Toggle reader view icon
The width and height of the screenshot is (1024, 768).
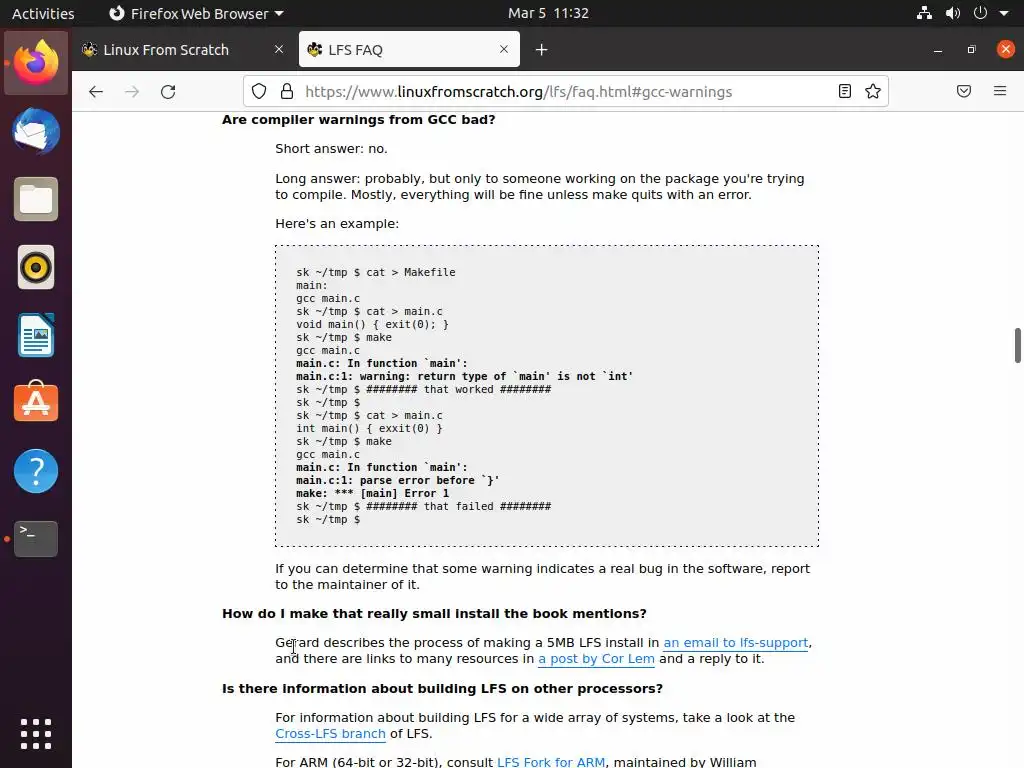[x=844, y=91]
